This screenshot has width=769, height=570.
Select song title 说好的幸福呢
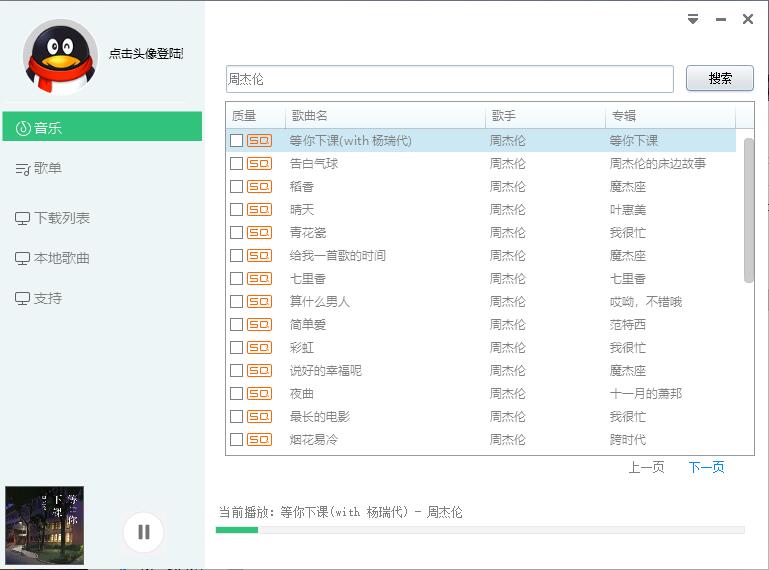coord(326,370)
